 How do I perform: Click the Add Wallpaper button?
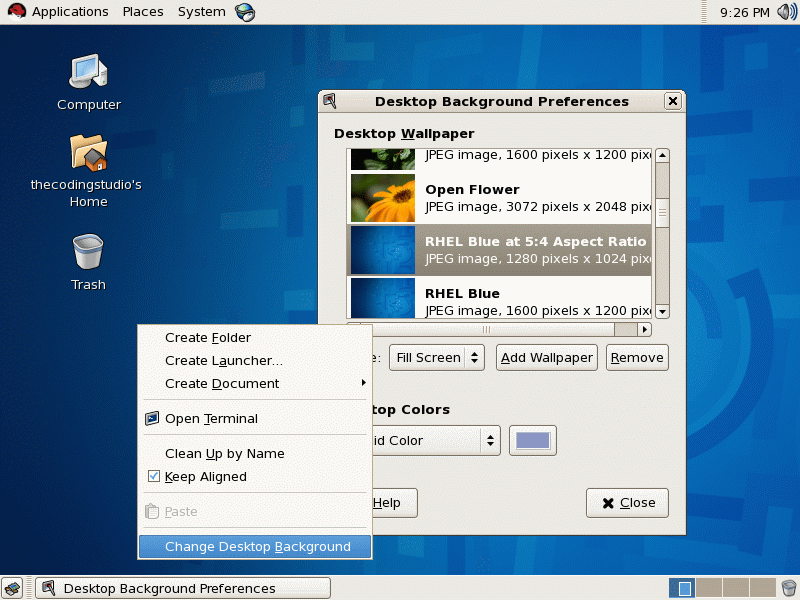coord(547,358)
